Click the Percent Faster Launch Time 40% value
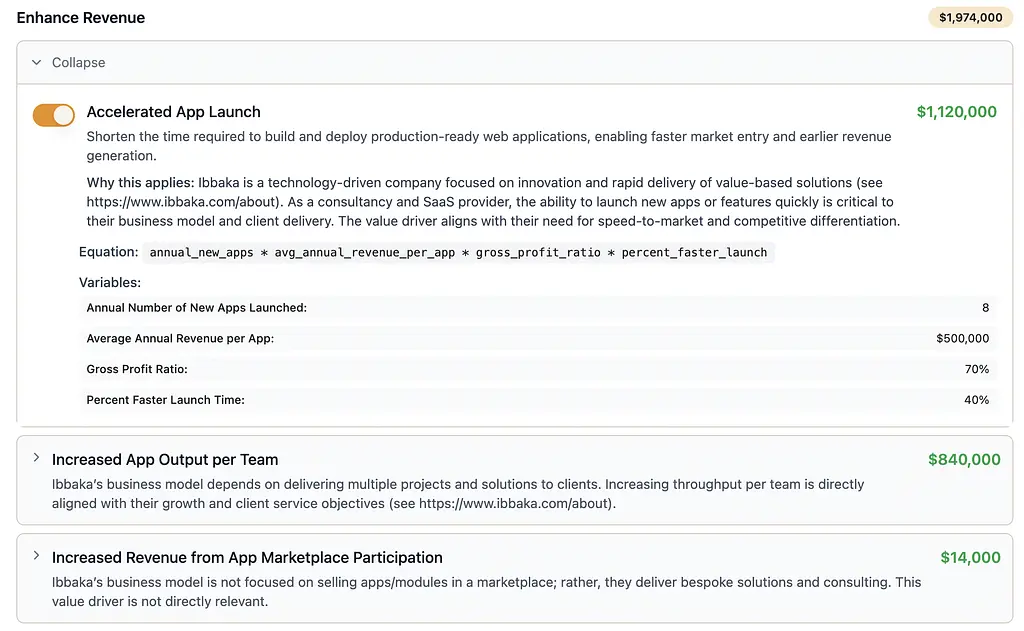Screen dimensions: 1024x631 (x=976, y=400)
